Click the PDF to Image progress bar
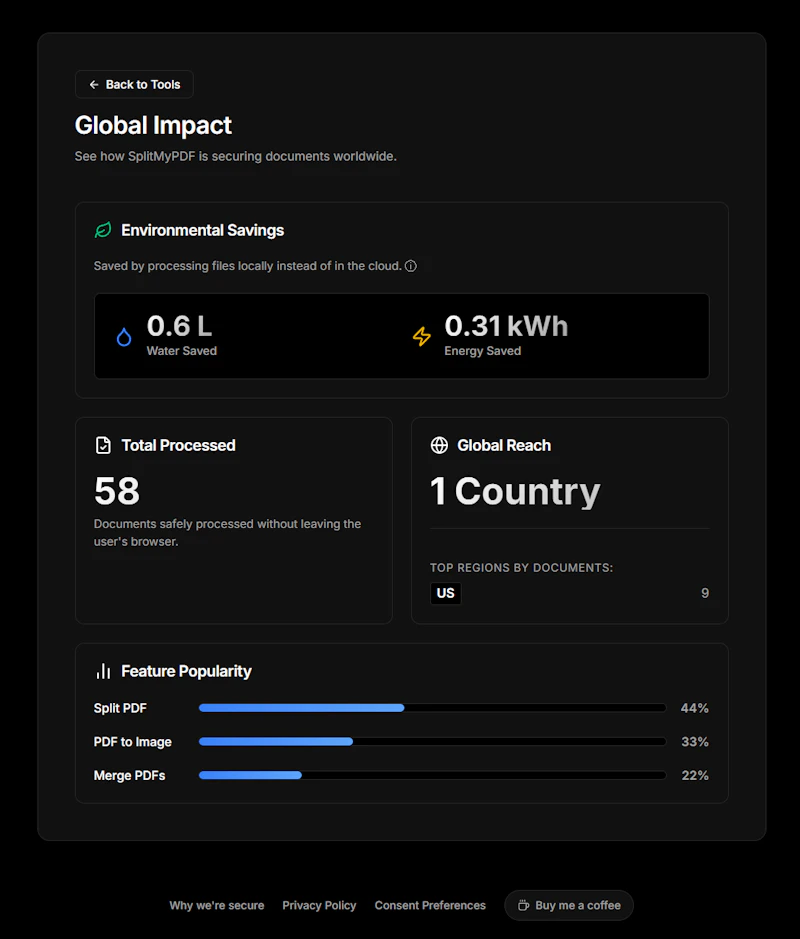 tap(432, 741)
